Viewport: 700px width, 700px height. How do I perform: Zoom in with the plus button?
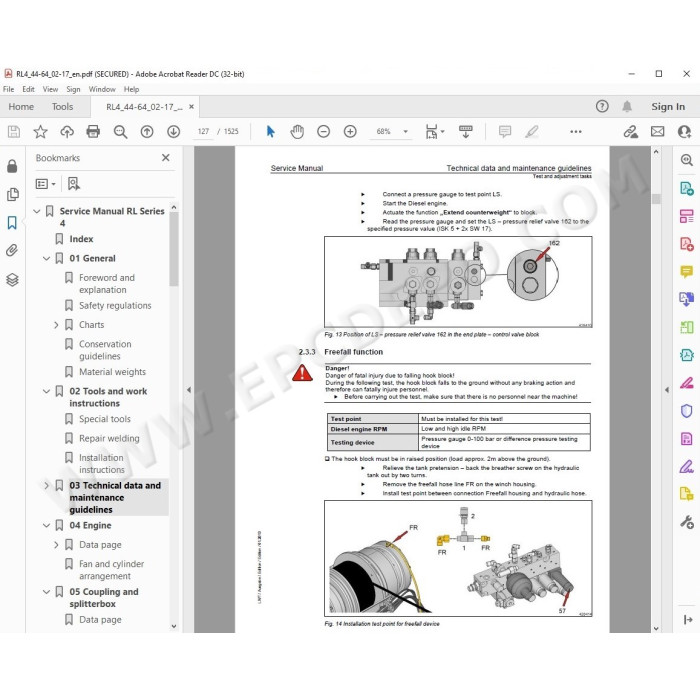pyautogui.click(x=350, y=132)
